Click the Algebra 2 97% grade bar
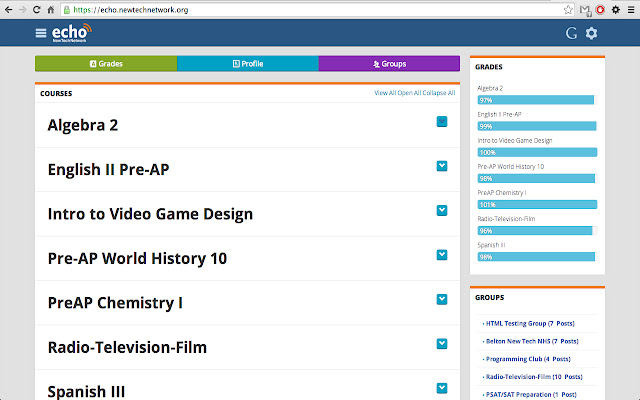 click(x=537, y=100)
